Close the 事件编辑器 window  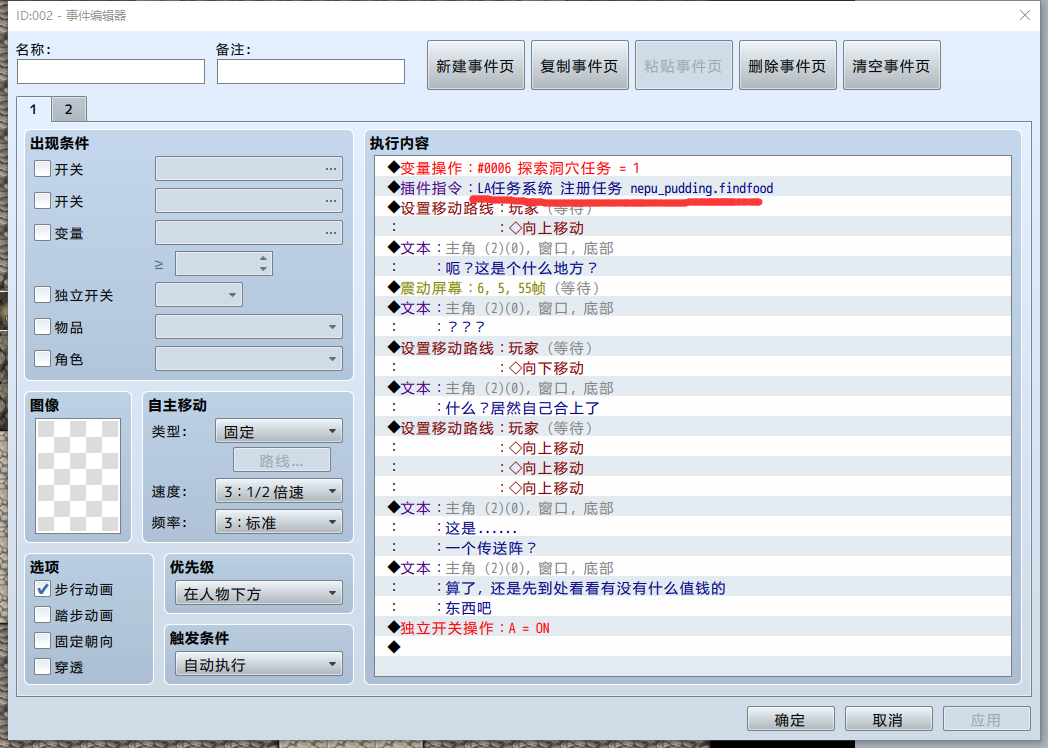tap(1025, 15)
